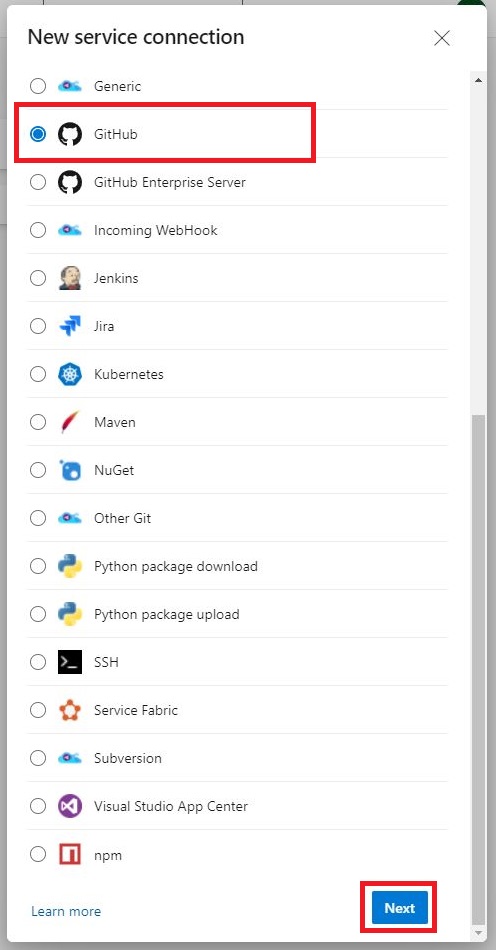Image resolution: width=496 pixels, height=950 pixels.
Task: Select the Subversion radio button
Action: (x=38, y=758)
